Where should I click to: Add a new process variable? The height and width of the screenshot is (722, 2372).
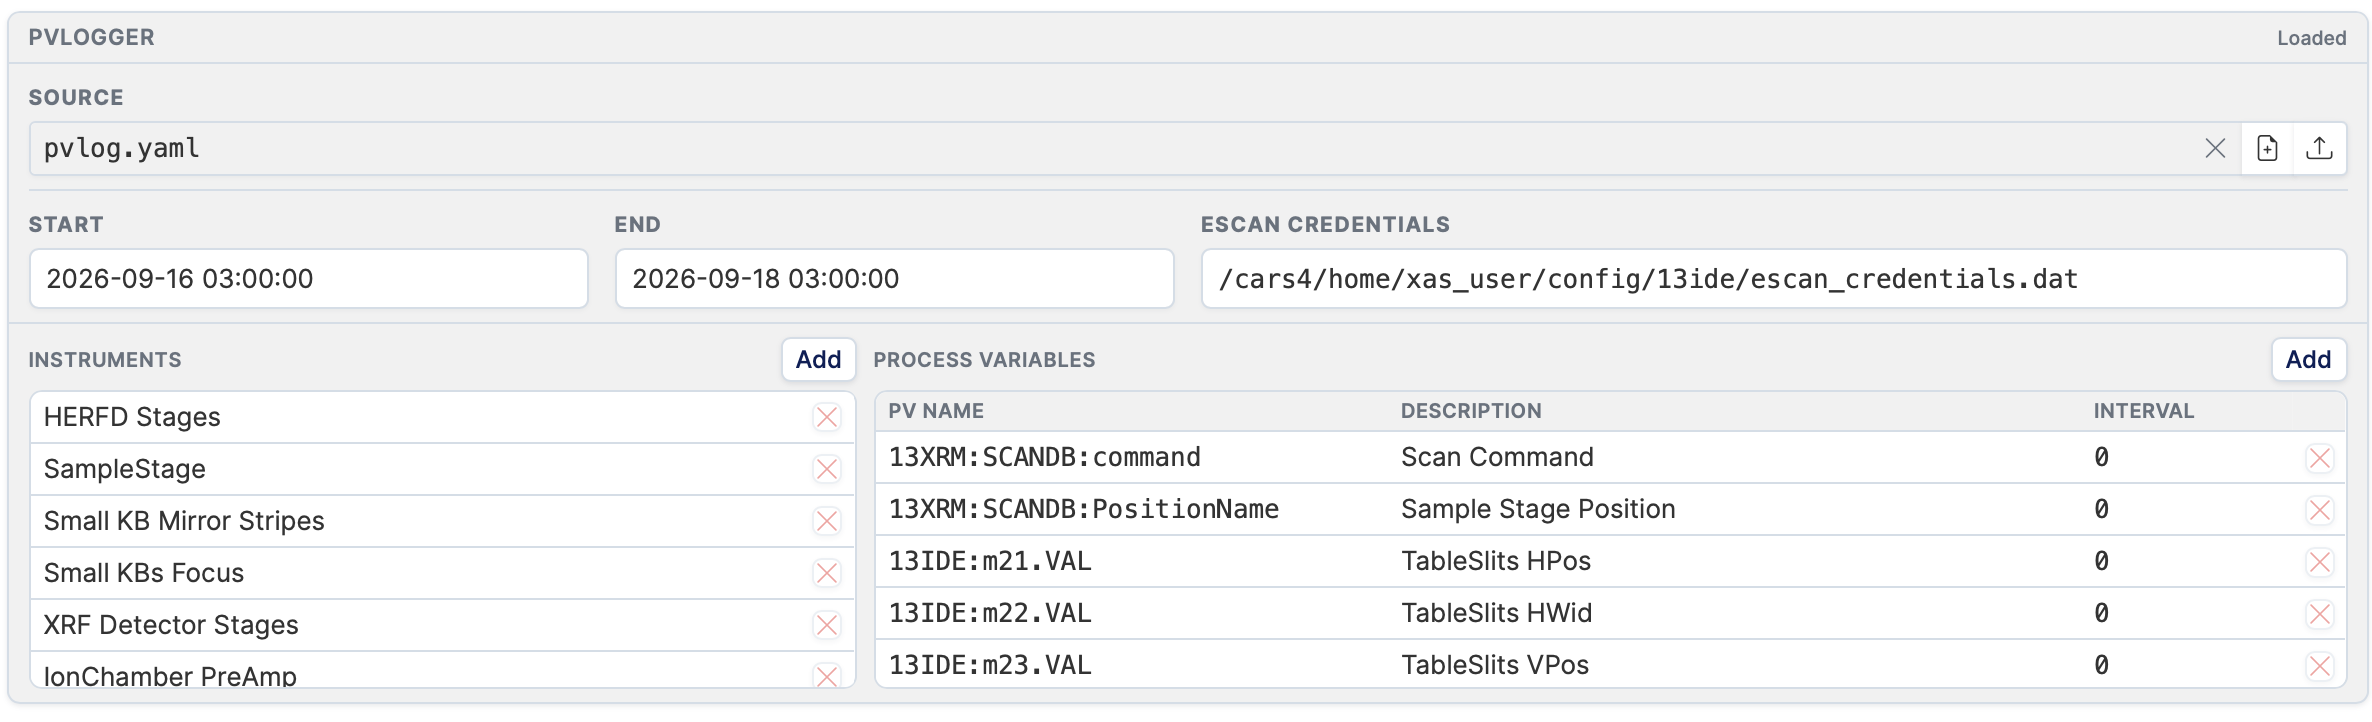pyautogui.click(x=2308, y=360)
